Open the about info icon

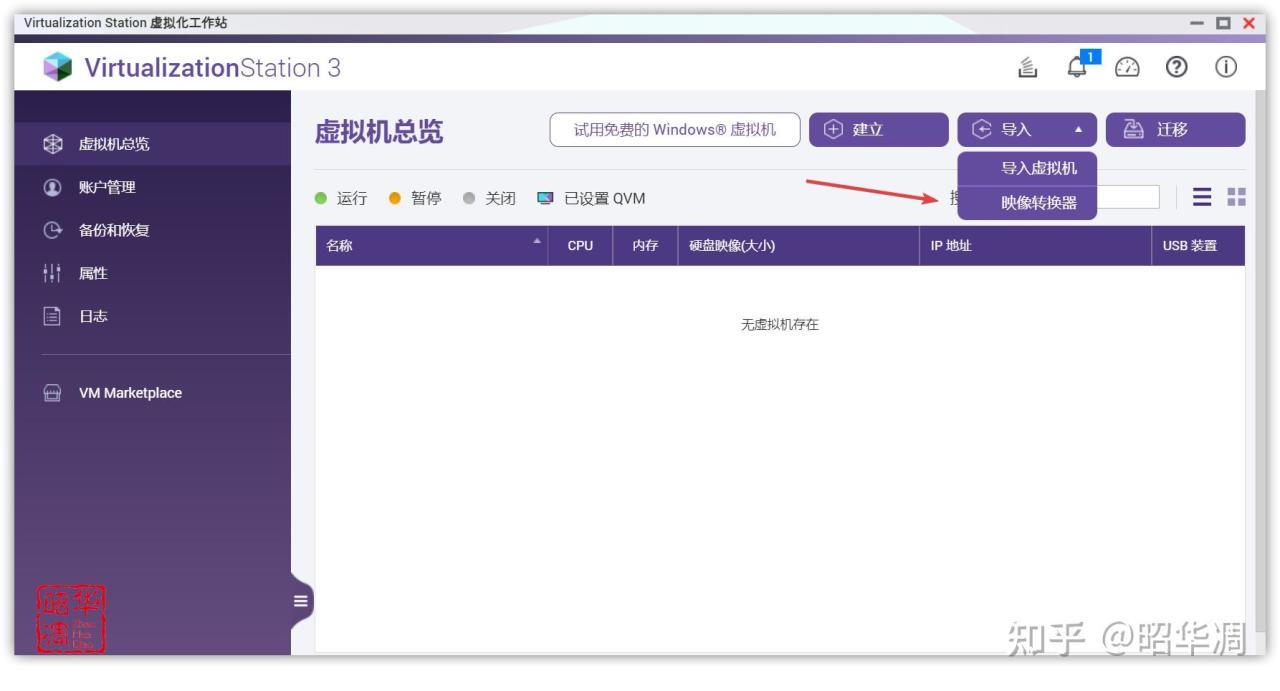[1226, 67]
